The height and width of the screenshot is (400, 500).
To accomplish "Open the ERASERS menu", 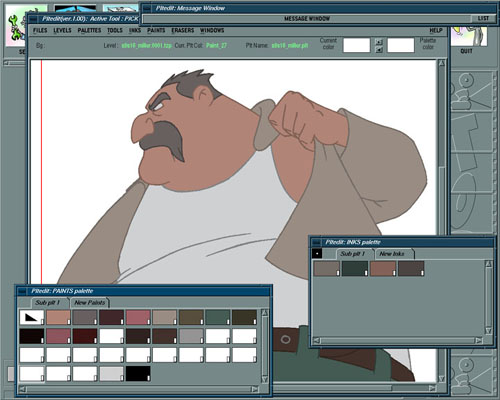I will click(x=182, y=30).
